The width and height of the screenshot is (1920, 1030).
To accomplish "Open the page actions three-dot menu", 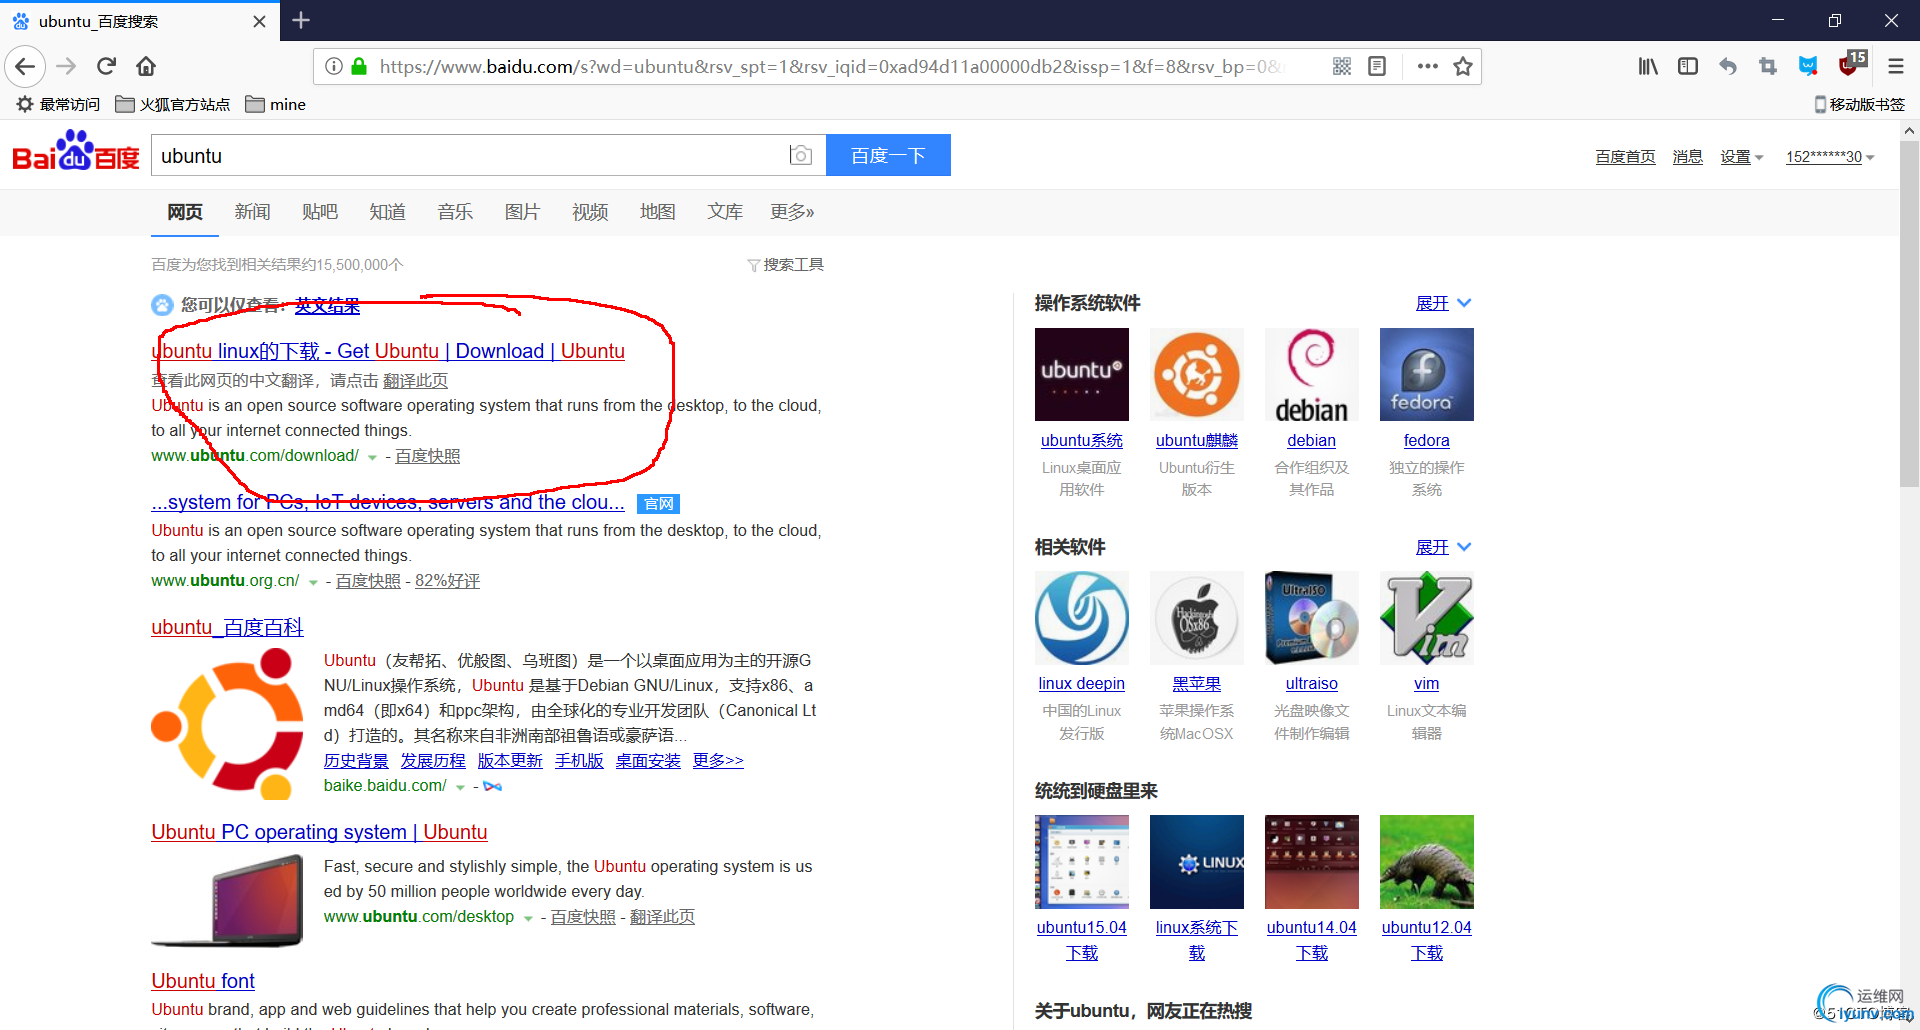I will pyautogui.click(x=1427, y=67).
